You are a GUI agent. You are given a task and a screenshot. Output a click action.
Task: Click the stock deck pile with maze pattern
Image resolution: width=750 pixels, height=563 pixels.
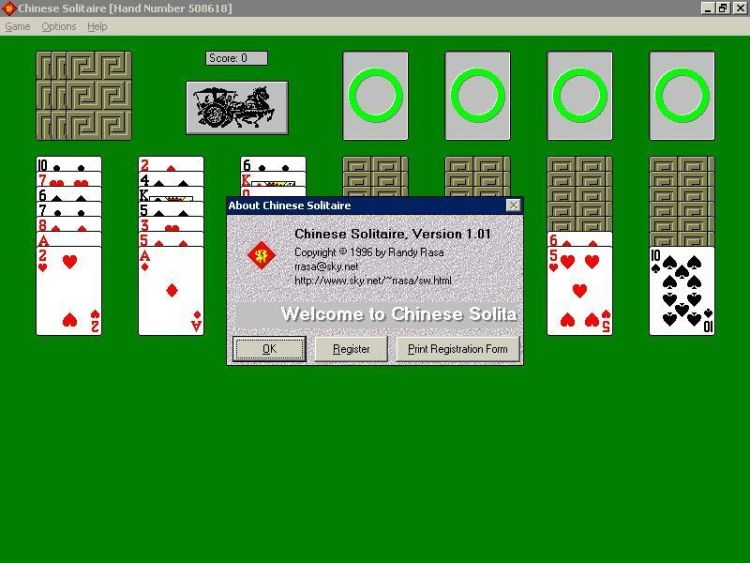[84, 95]
